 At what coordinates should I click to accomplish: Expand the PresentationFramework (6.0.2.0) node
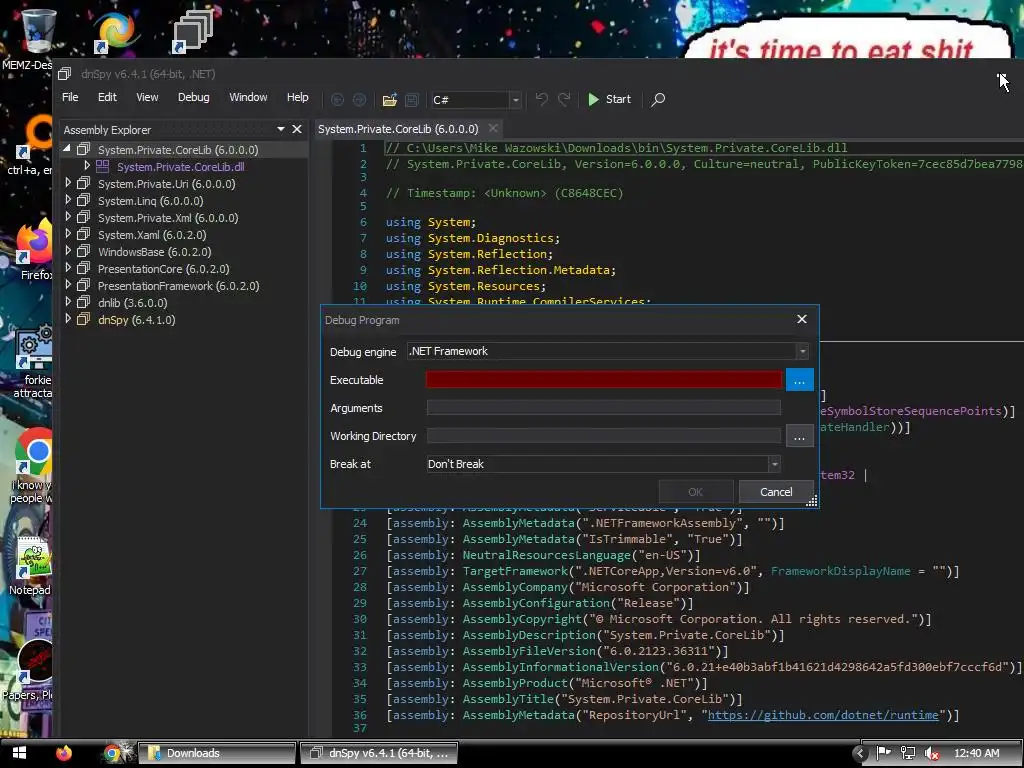68,285
